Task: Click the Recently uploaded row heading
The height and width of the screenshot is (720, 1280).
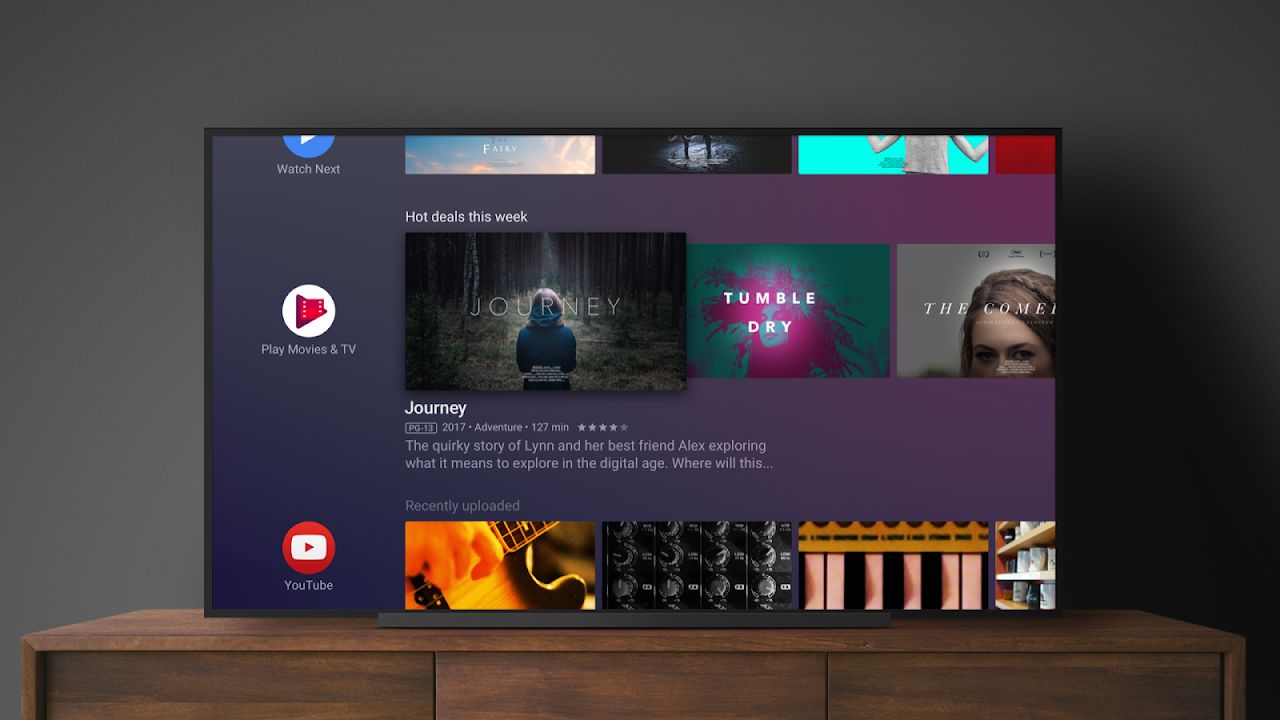Action: coord(462,506)
